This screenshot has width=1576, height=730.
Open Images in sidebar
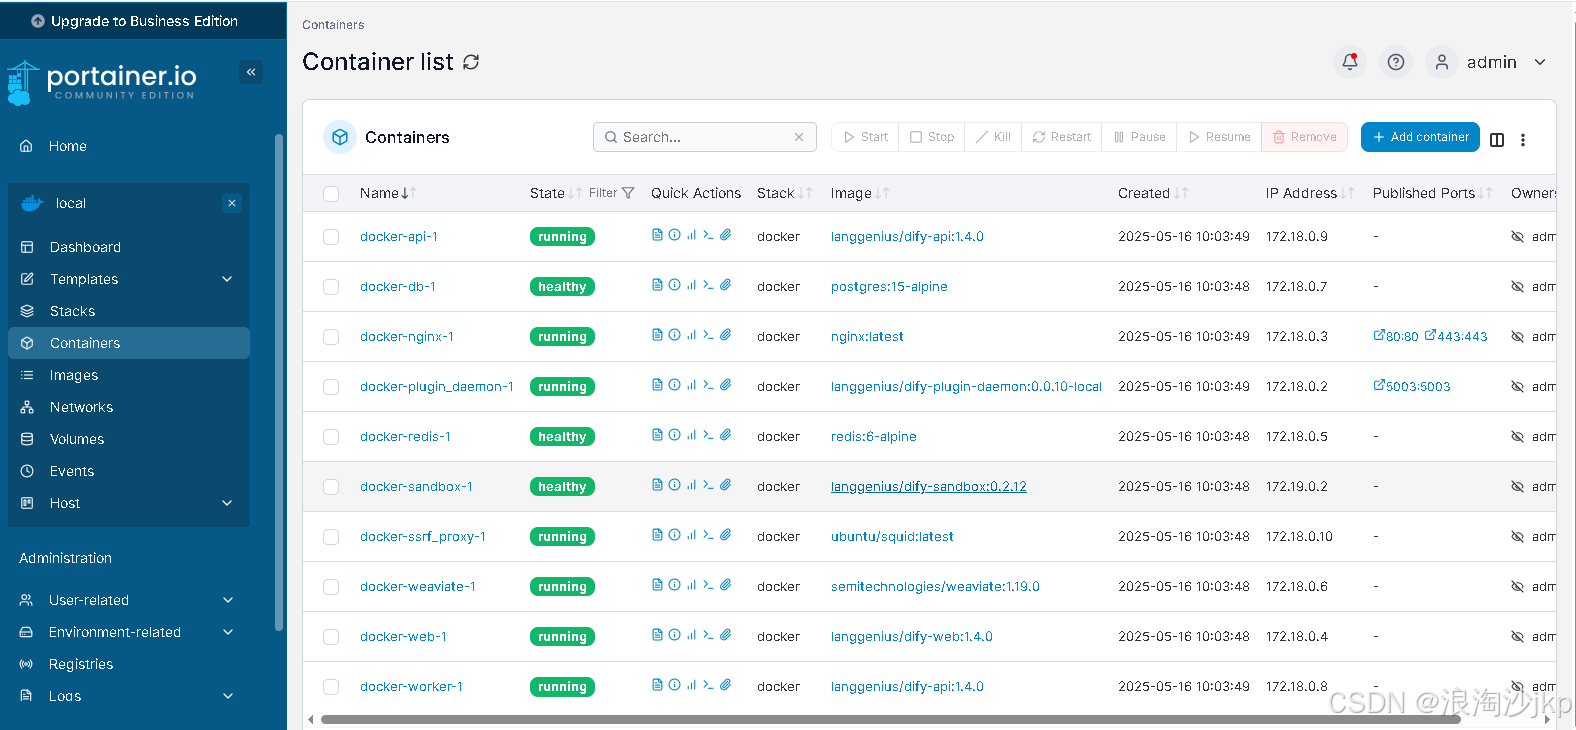click(74, 375)
